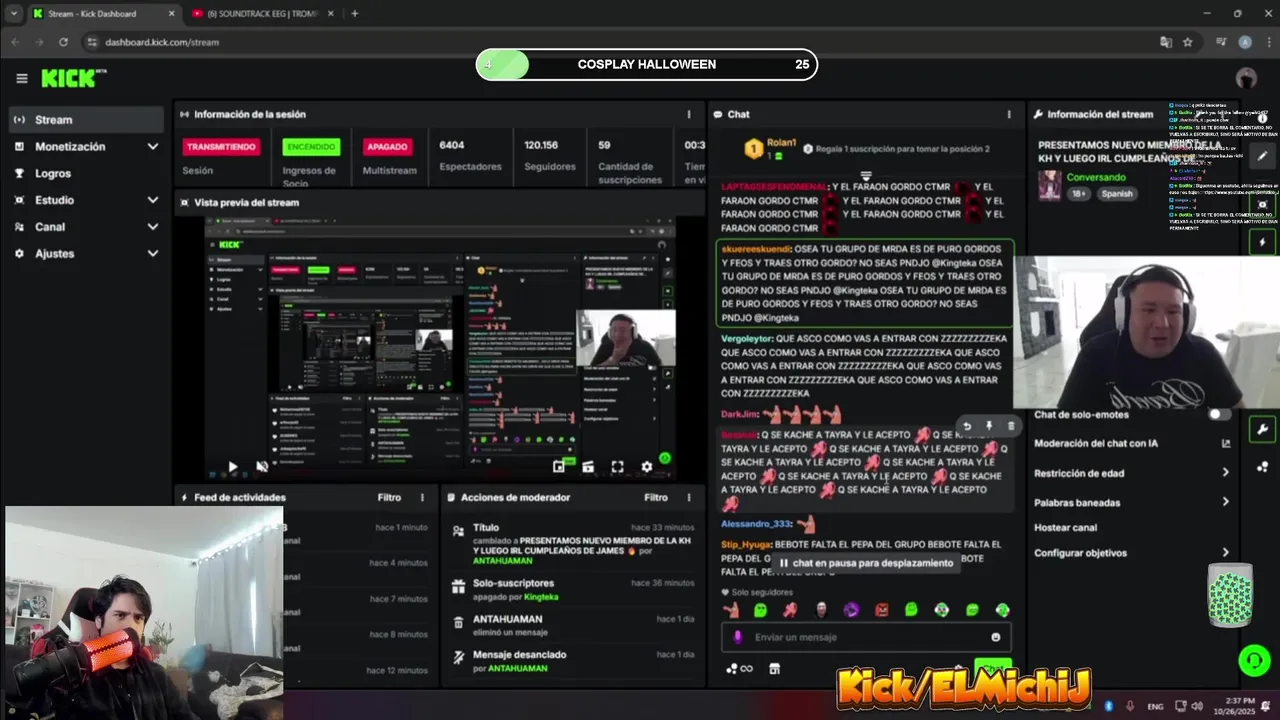Open Filtro in Feed de actividades
This screenshot has height=720, width=1280.
point(389,497)
